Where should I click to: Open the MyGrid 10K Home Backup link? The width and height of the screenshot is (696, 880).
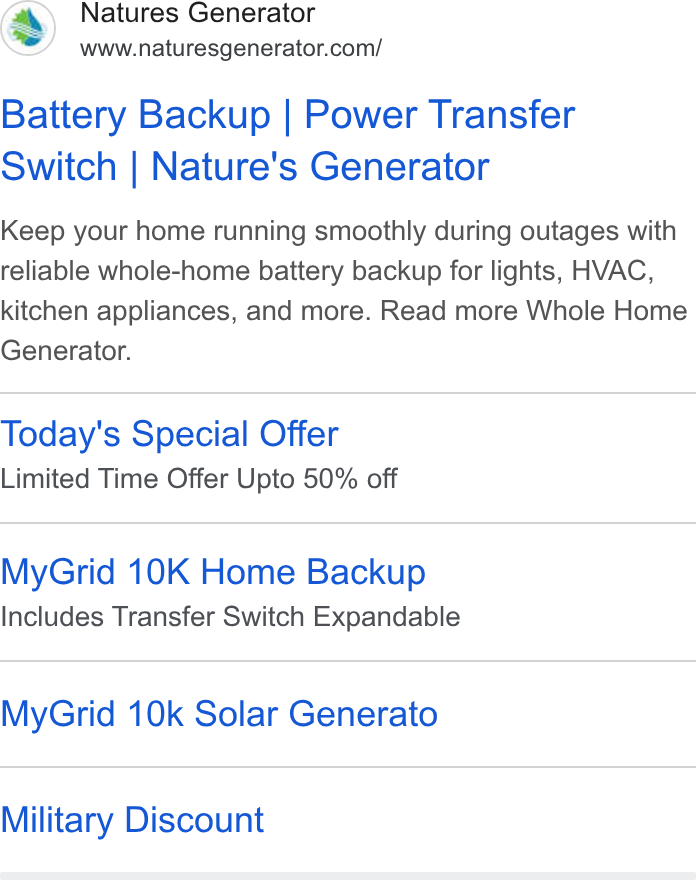213,572
